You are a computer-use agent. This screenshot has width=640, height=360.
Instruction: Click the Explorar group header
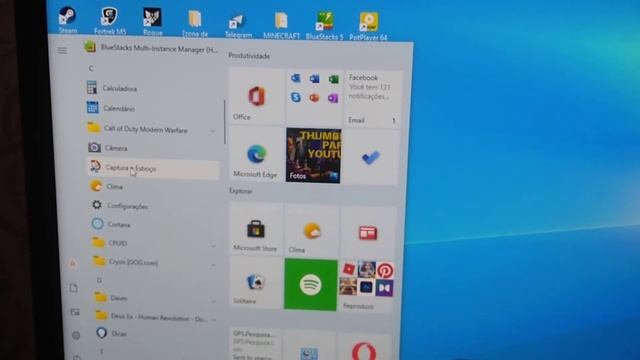241,191
